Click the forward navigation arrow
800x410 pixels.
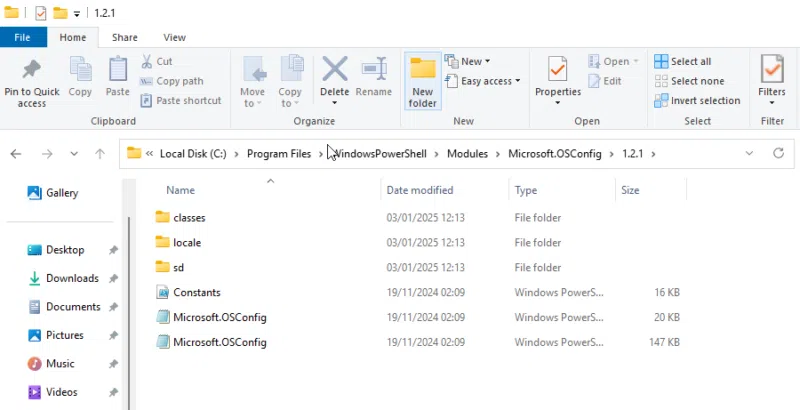click(x=47, y=153)
